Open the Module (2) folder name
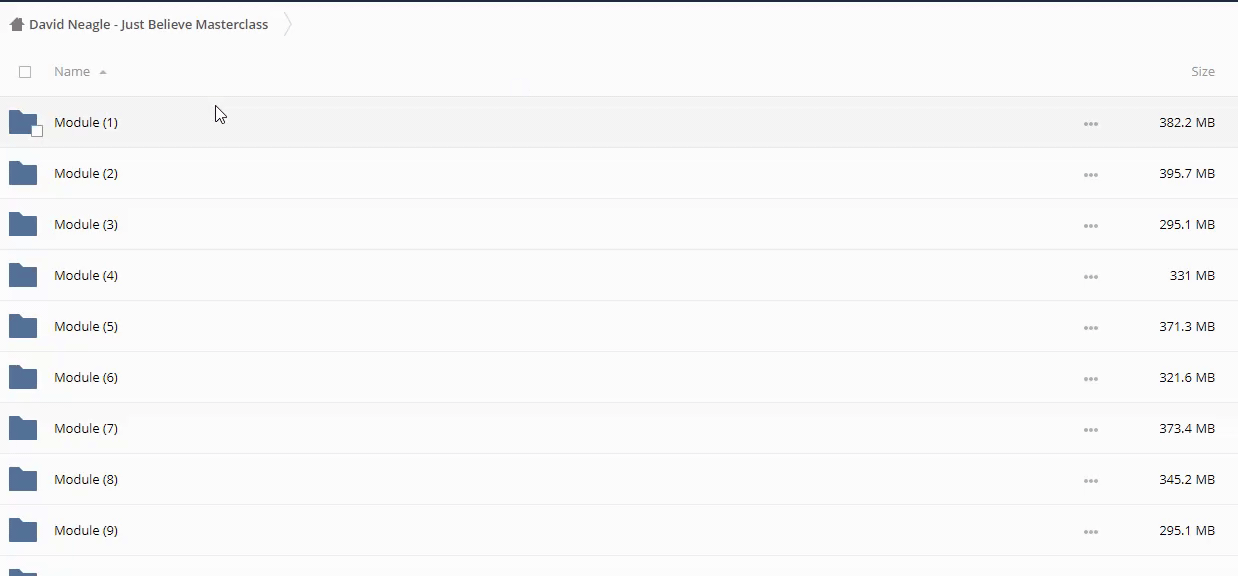Screen dimensions: 1238x576 pos(86,174)
